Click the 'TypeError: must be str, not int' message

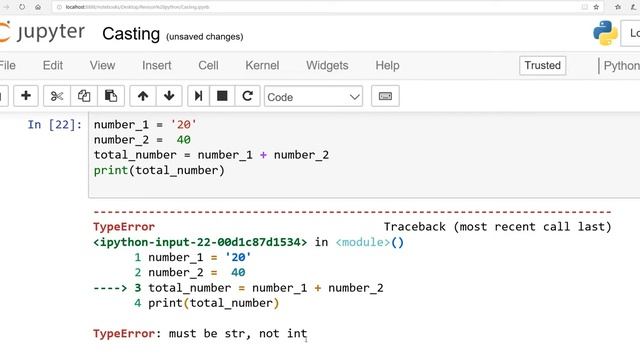[x=200, y=333]
